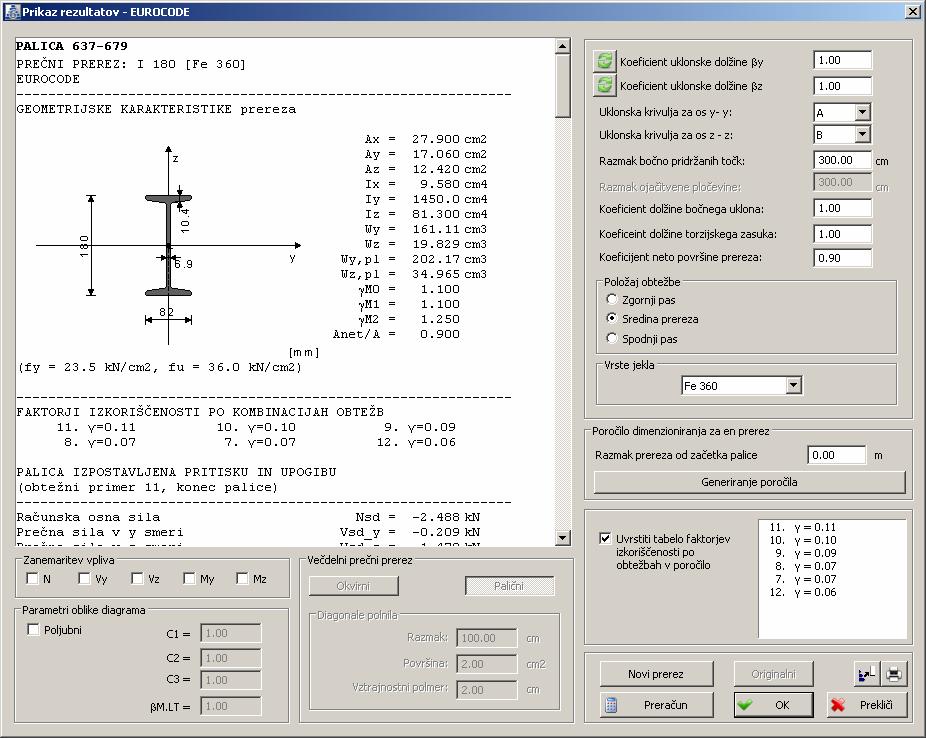Enable the Vz neglect checkbox
This screenshot has height=738, width=926.
137,579
